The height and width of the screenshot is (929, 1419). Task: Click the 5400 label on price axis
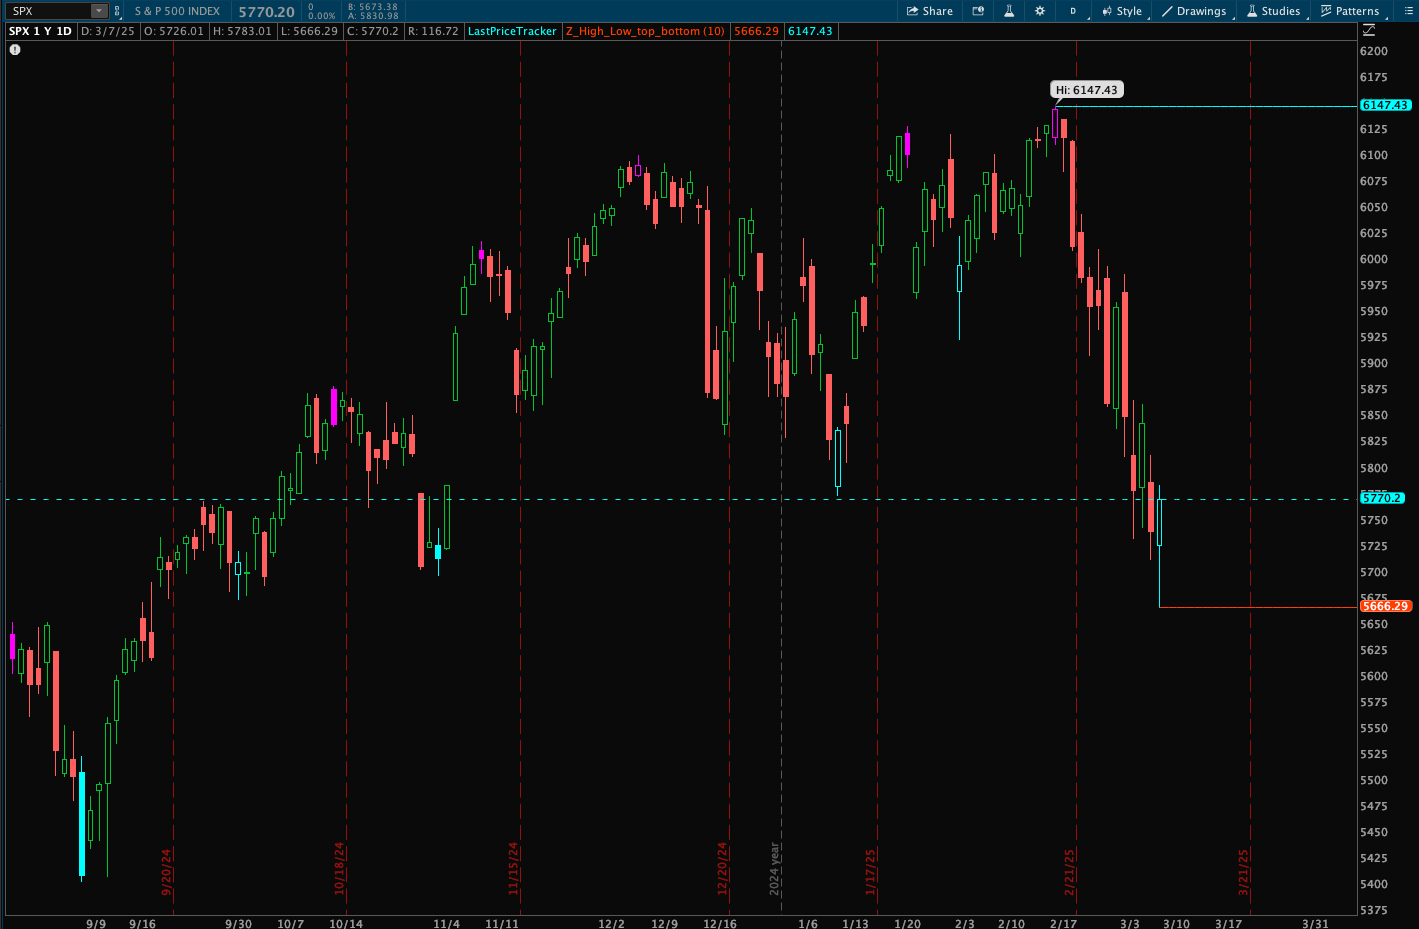click(x=1374, y=884)
